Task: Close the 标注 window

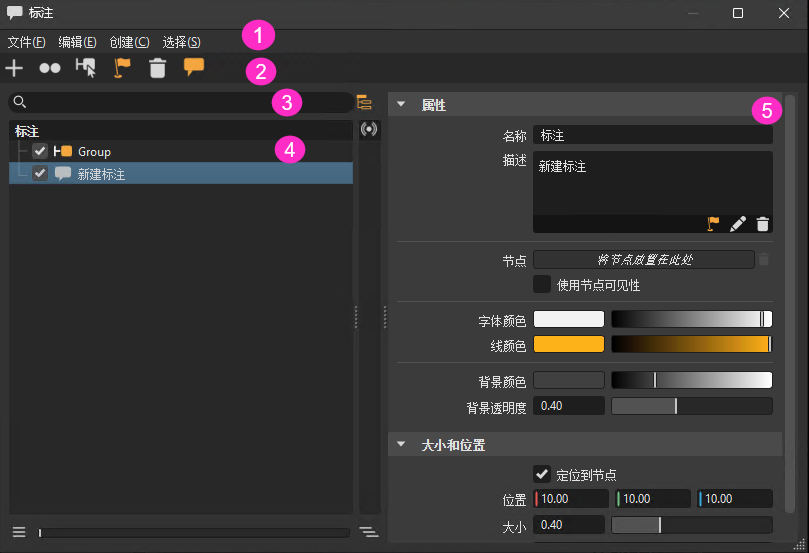Action: (784, 13)
